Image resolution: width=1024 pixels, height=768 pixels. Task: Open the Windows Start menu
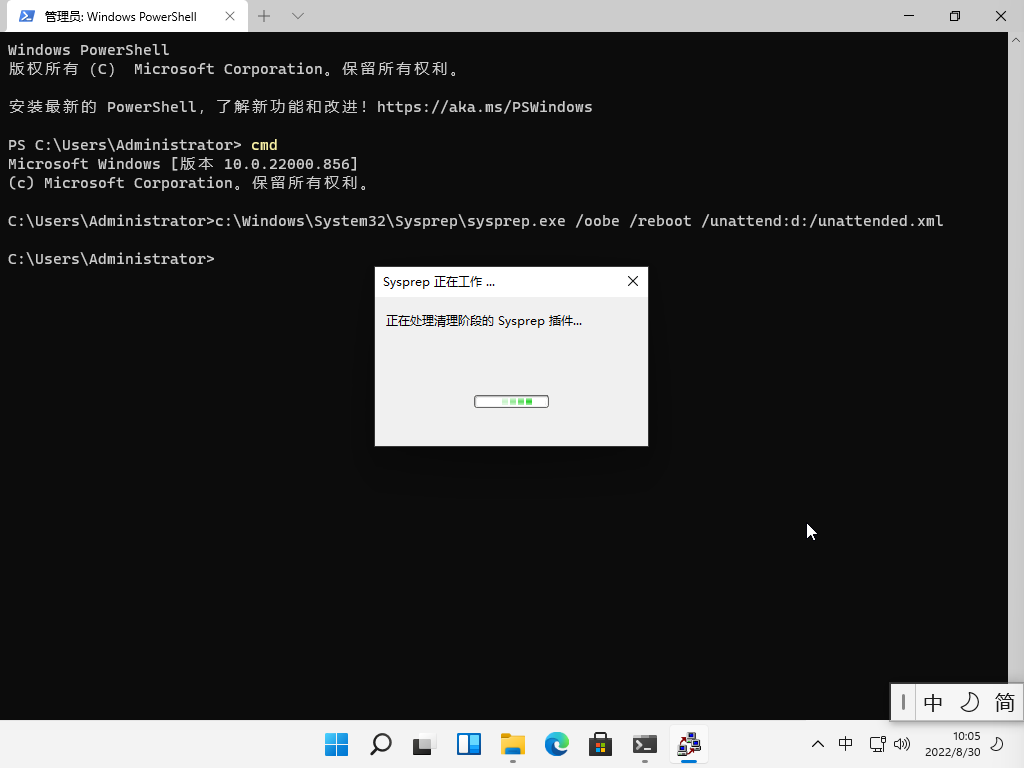pyautogui.click(x=336, y=744)
